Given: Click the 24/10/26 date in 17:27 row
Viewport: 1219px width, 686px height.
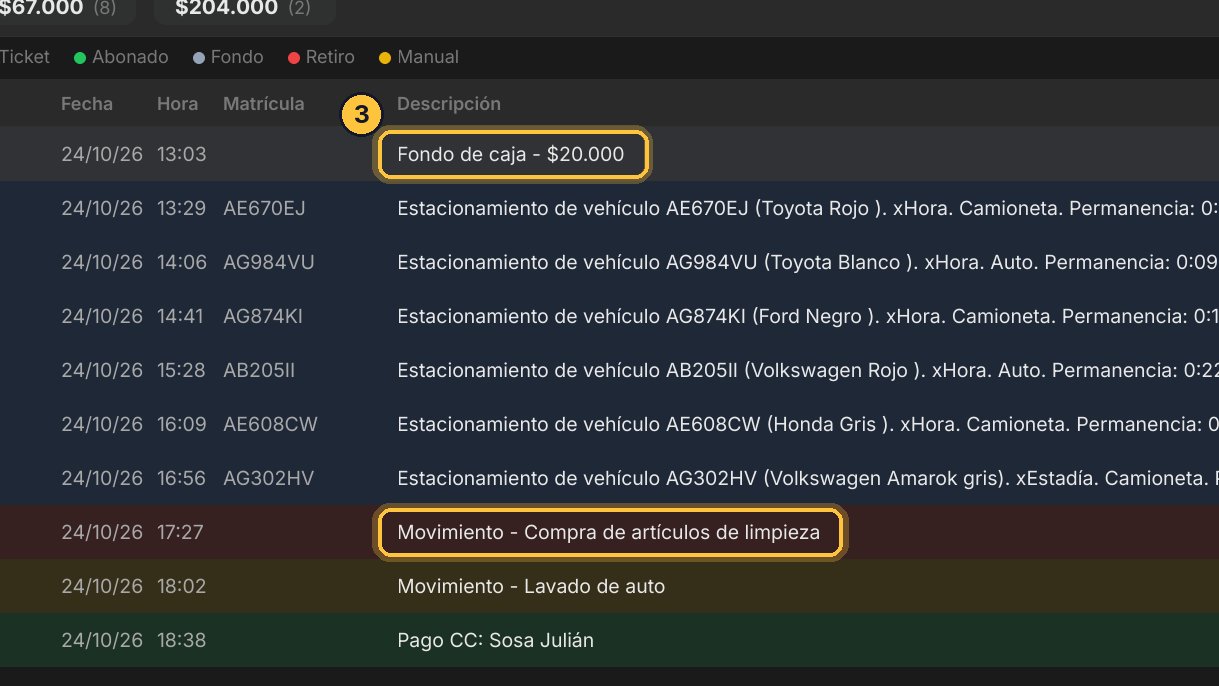Looking at the screenshot, I should [102, 532].
